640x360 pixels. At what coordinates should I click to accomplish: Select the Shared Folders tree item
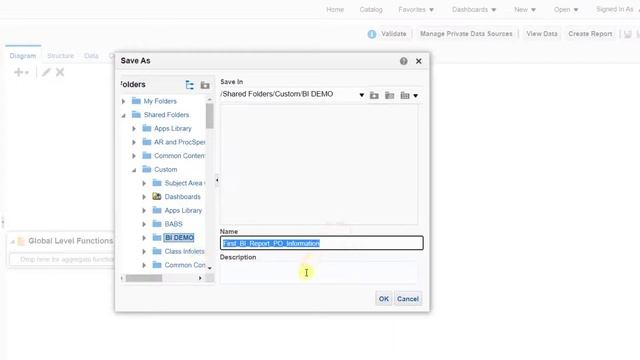[166, 115]
